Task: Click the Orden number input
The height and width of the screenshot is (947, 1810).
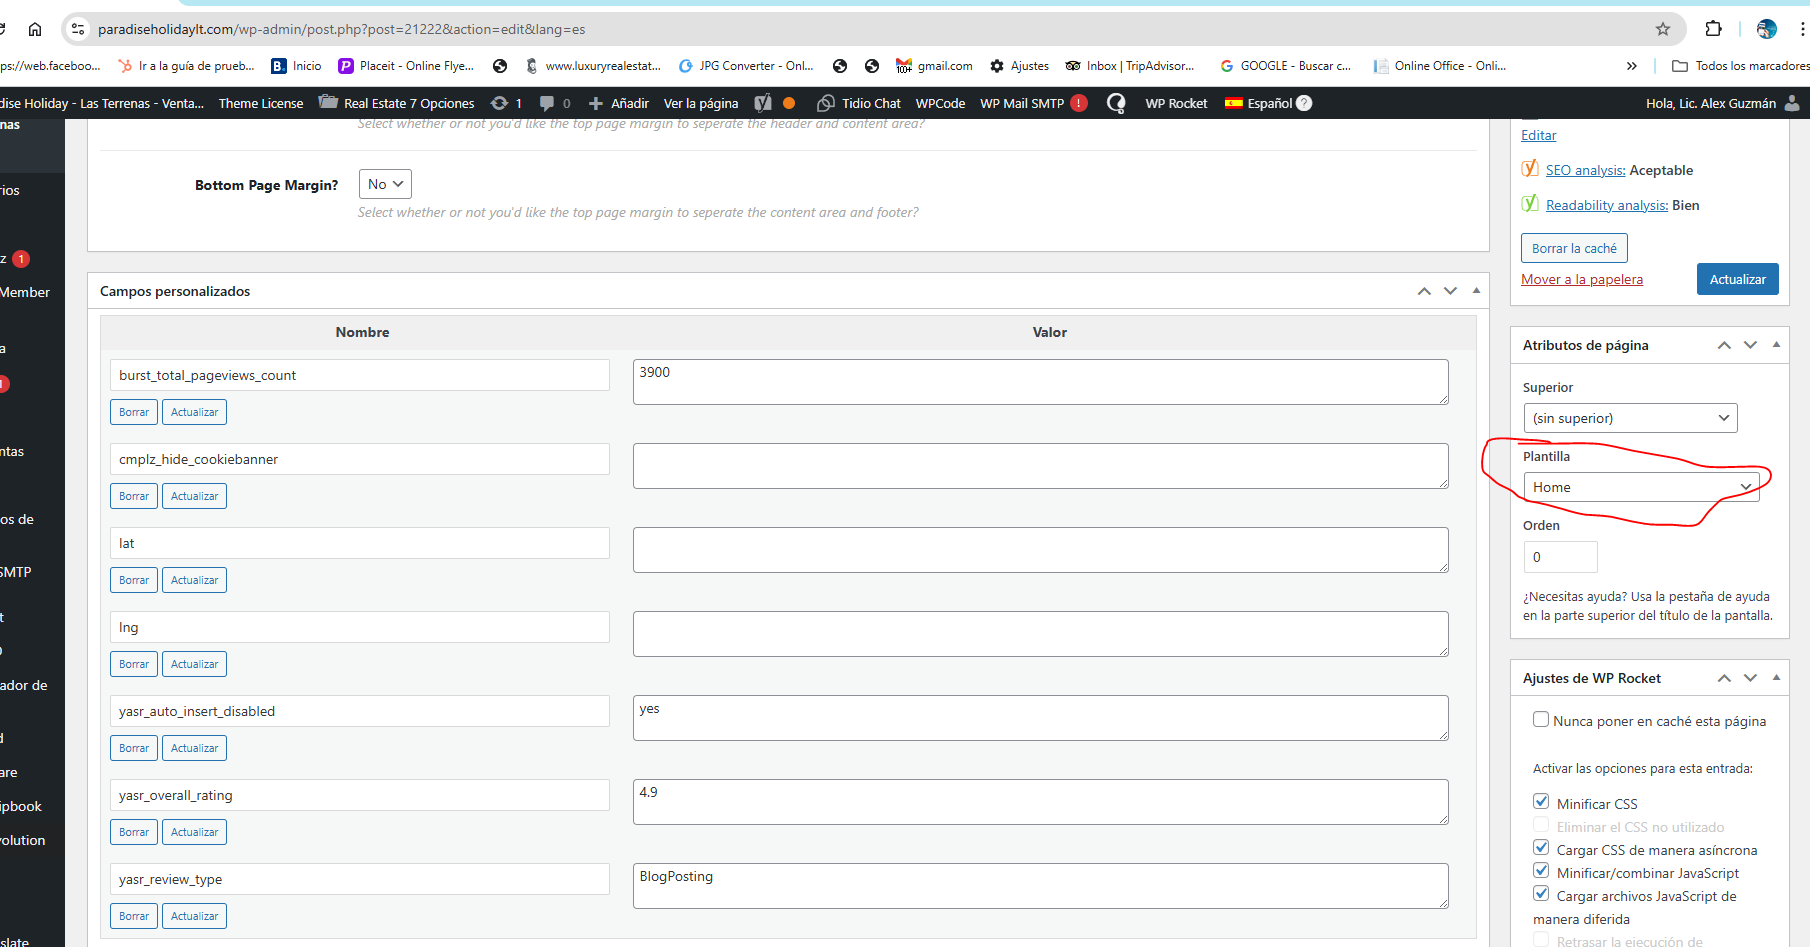Action: tap(1560, 557)
